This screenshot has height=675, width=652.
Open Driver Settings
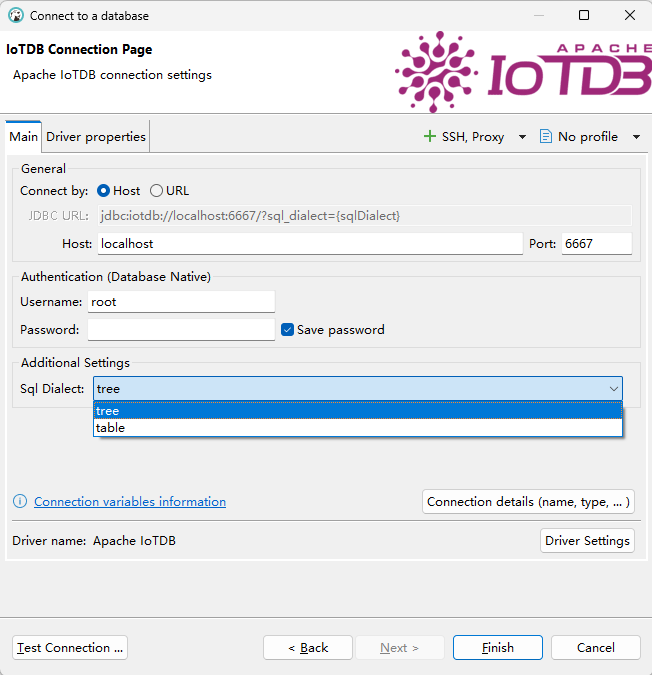click(587, 541)
